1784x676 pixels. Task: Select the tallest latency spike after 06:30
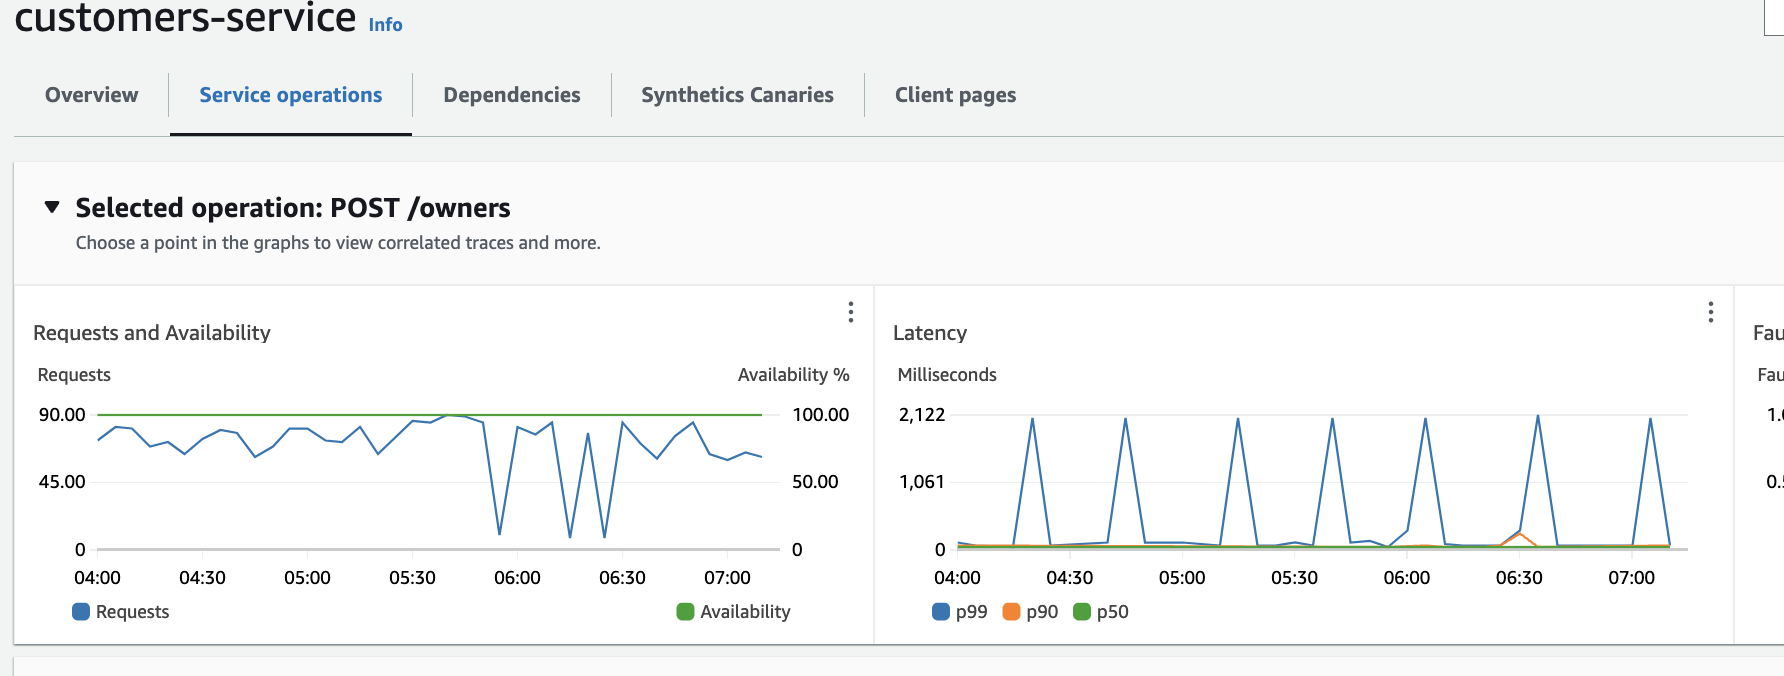pos(1537,416)
